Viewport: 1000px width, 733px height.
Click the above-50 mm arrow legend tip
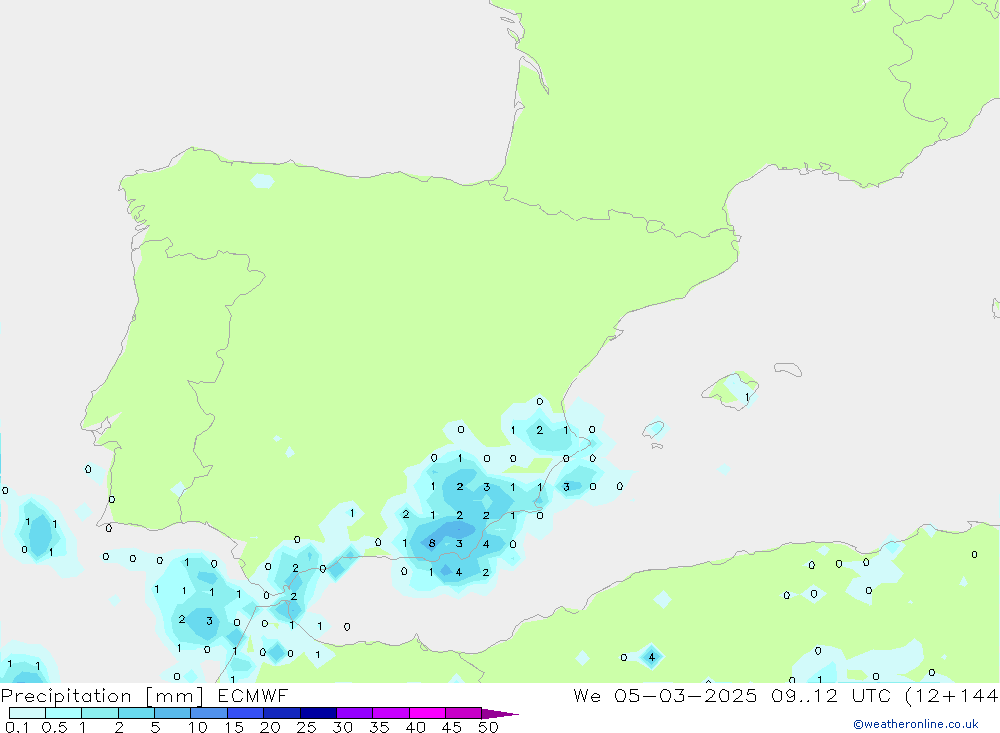[500, 713]
